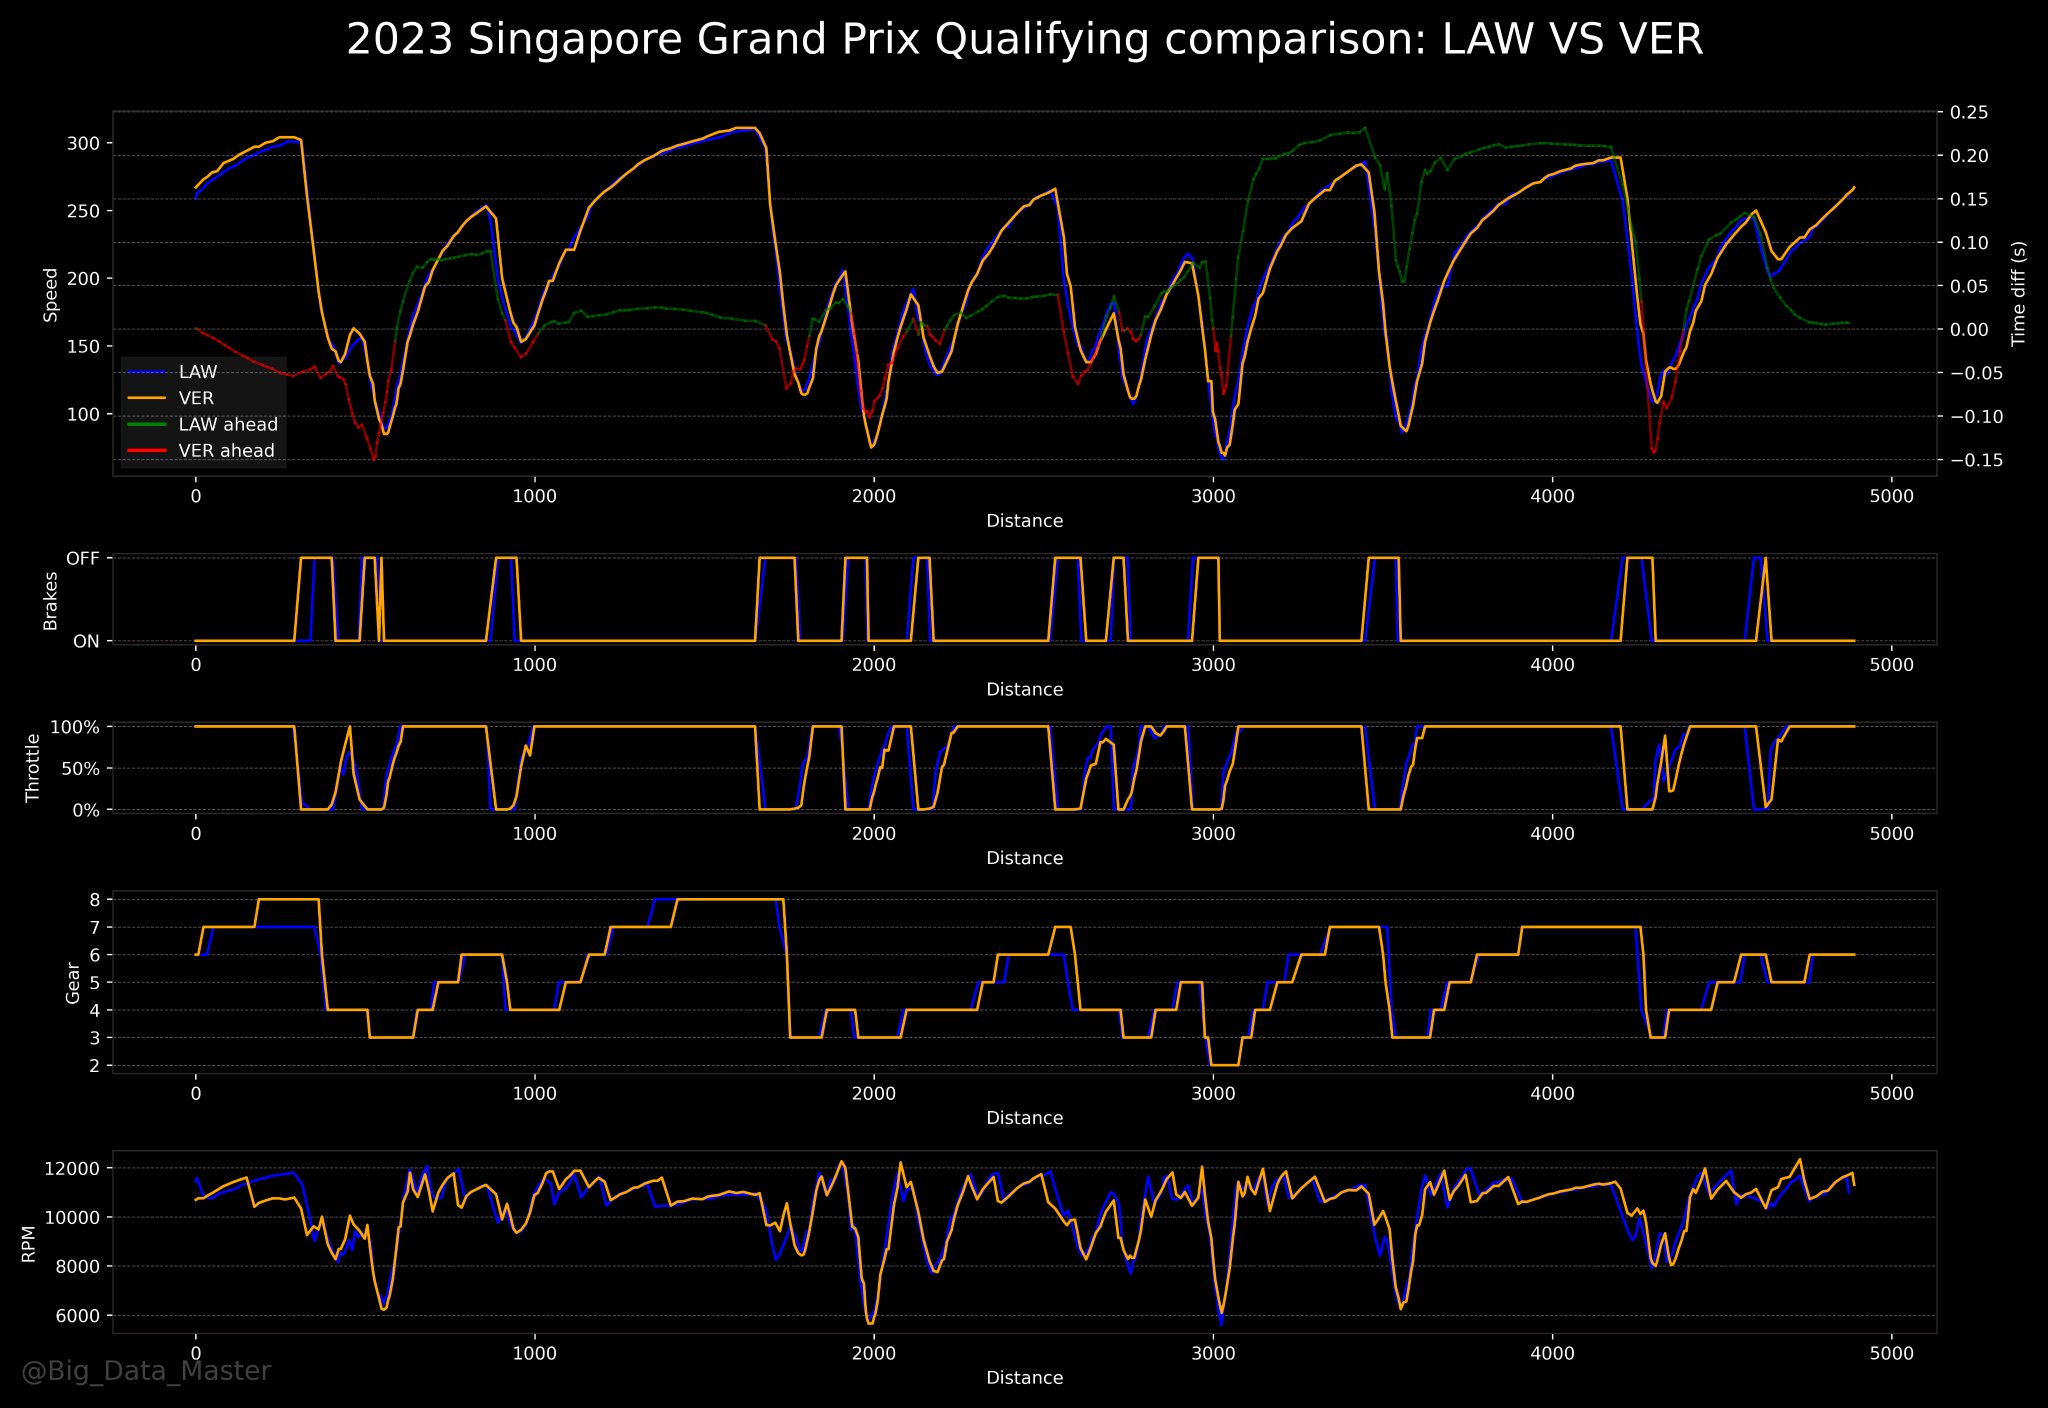This screenshot has width=2048, height=1408.
Task: Click the 300 tick on Speed axis
Action: pos(83,143)
